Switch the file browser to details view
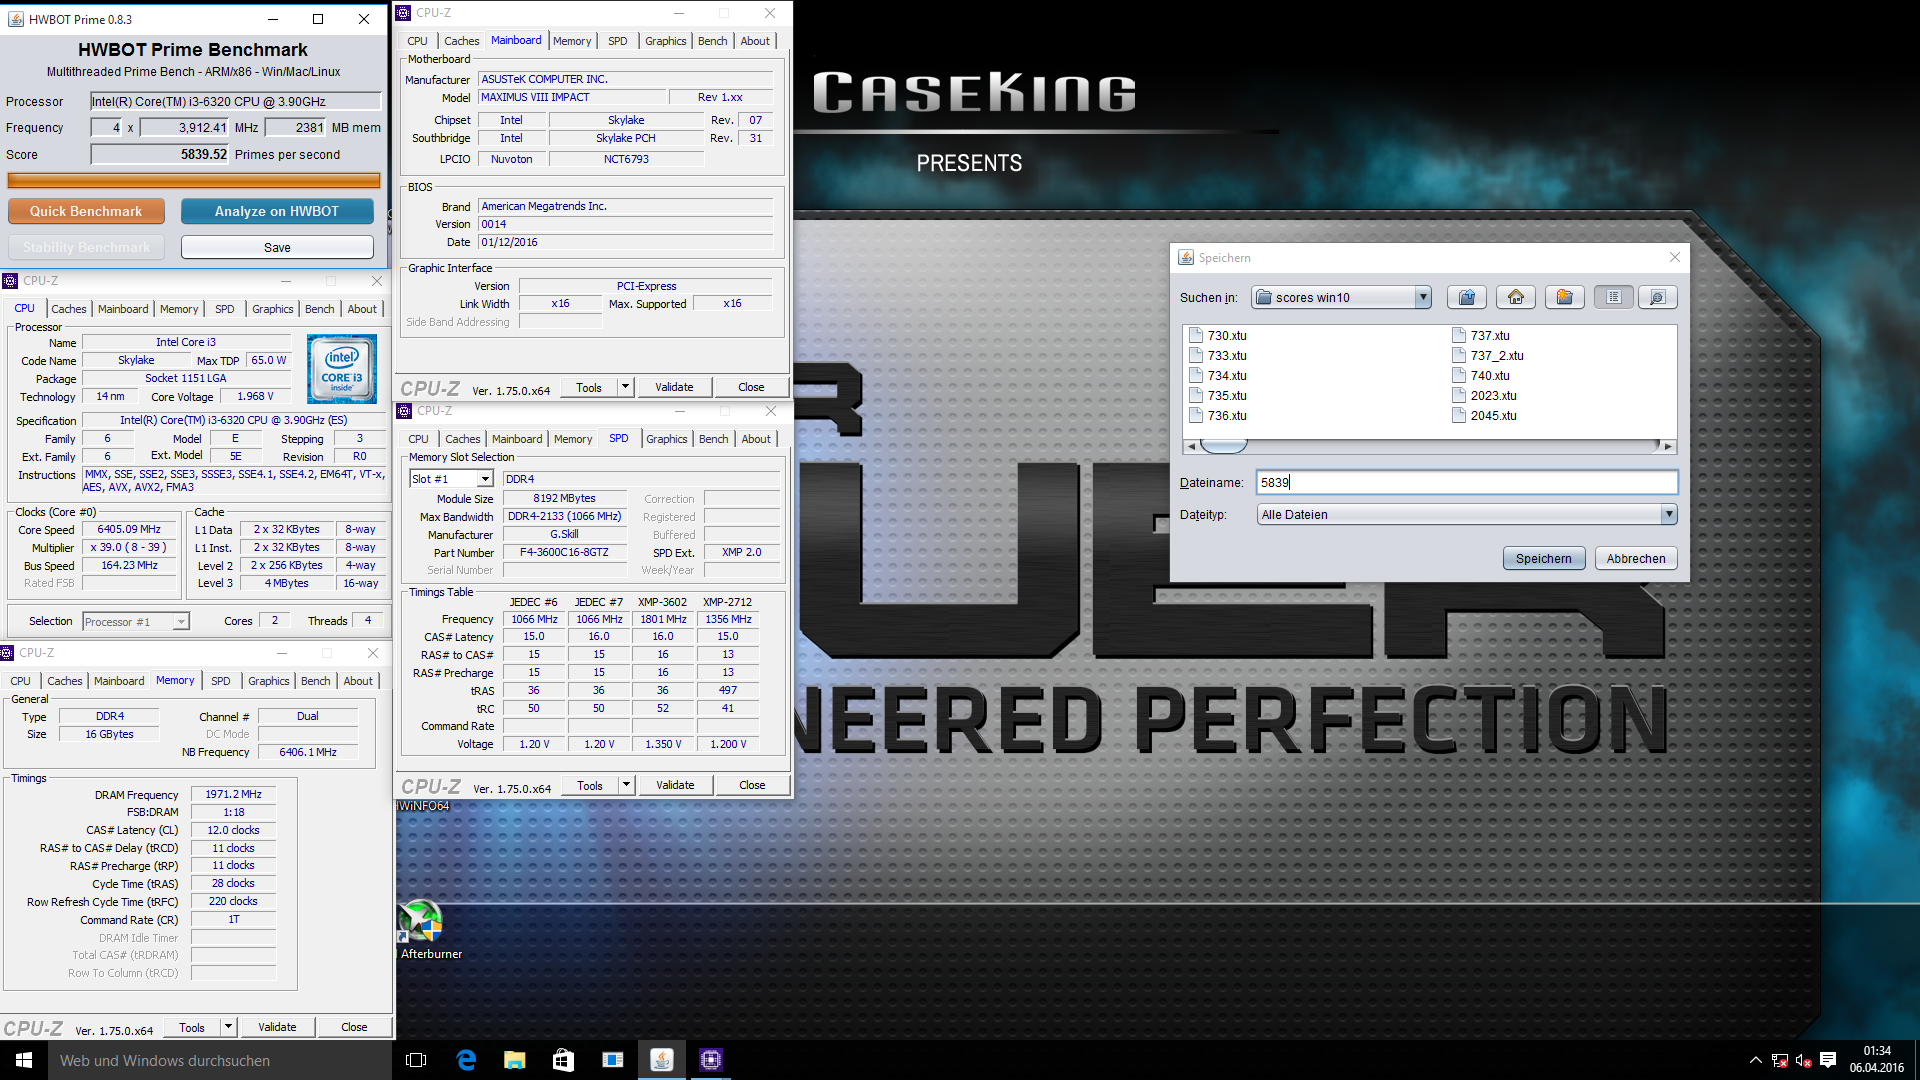Screen dimensions: 1920x1080 pos(1657,297)
